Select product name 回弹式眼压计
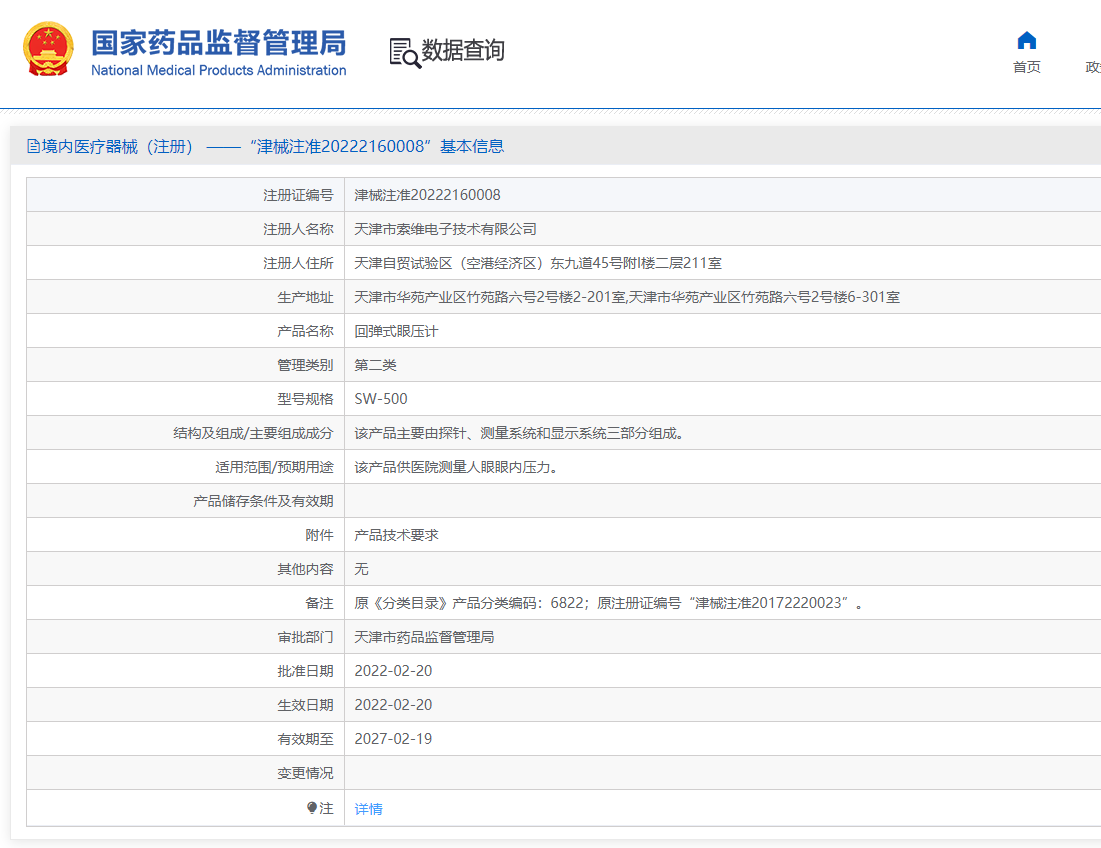This screenshot has width=1101, height=848. (396, 331)
